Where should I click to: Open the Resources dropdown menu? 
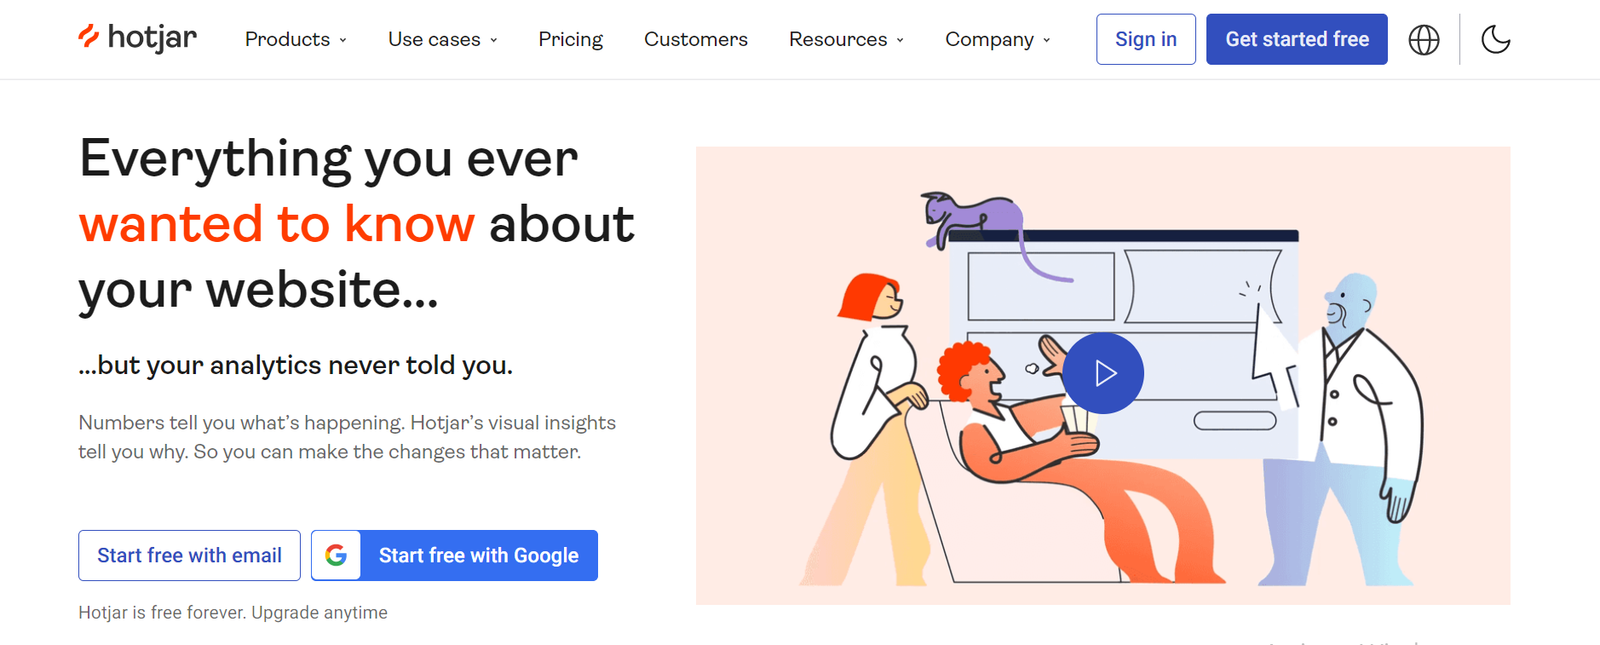(x=846, y=39)
